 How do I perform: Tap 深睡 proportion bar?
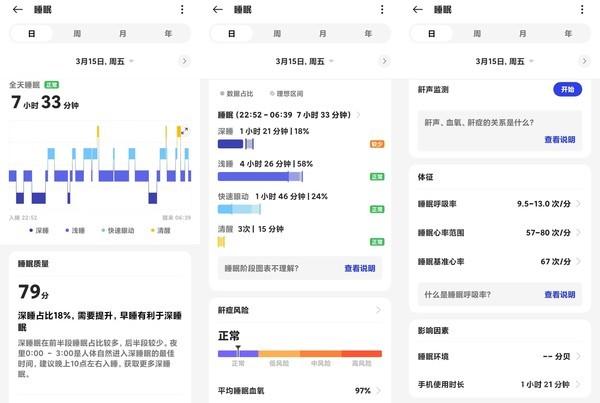236,144
